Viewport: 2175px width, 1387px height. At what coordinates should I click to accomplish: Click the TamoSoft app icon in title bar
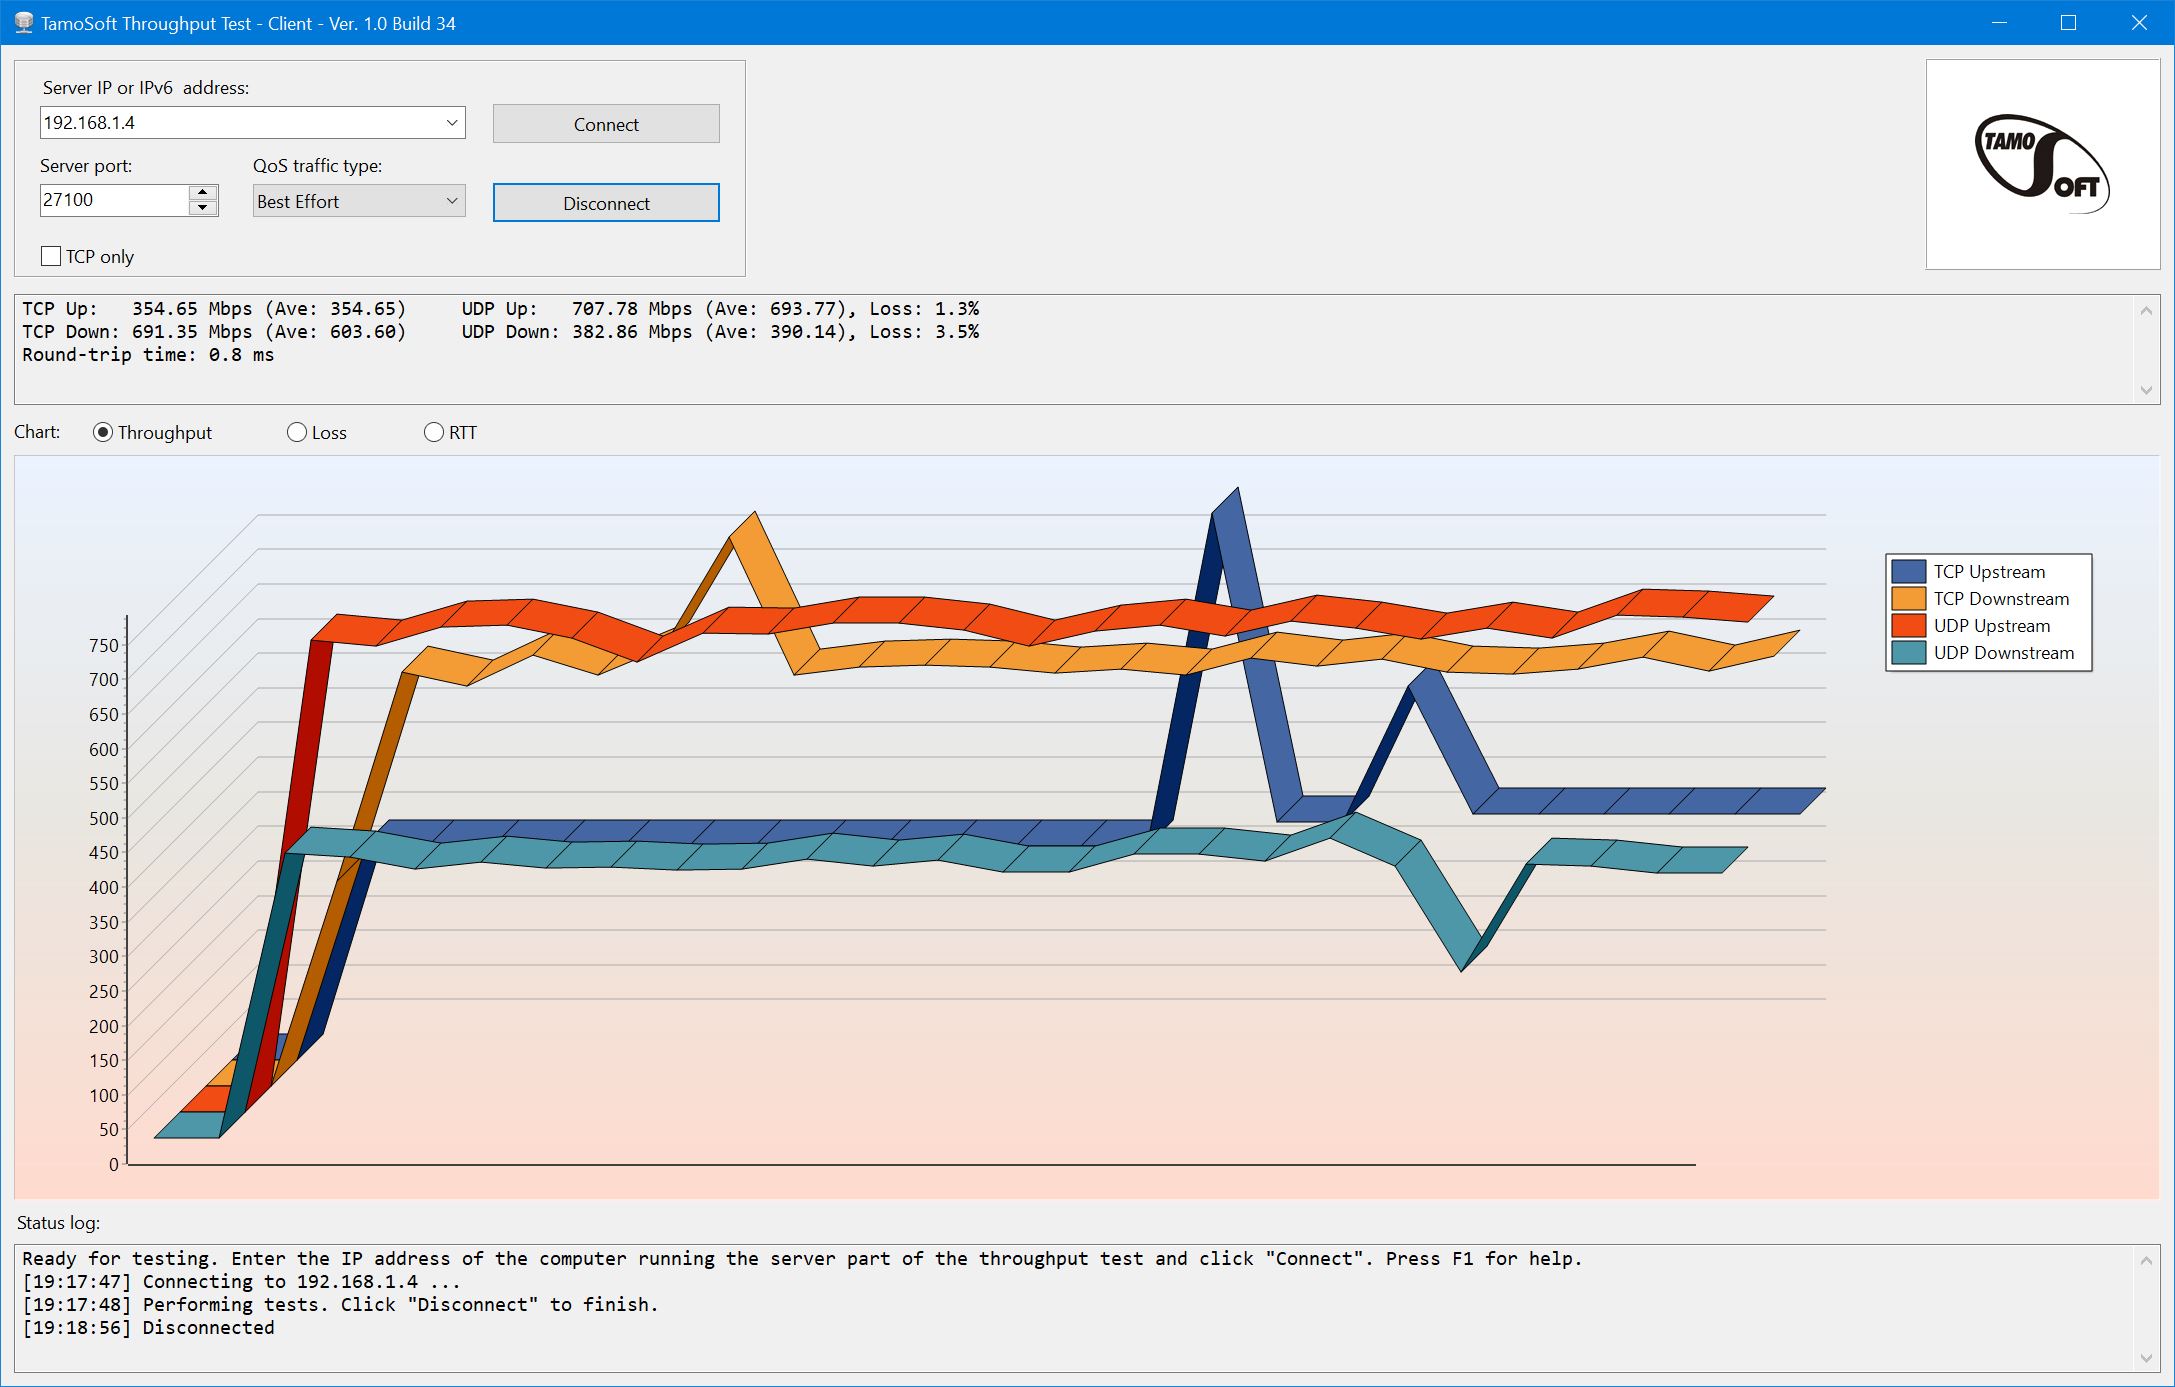point(23,22)
